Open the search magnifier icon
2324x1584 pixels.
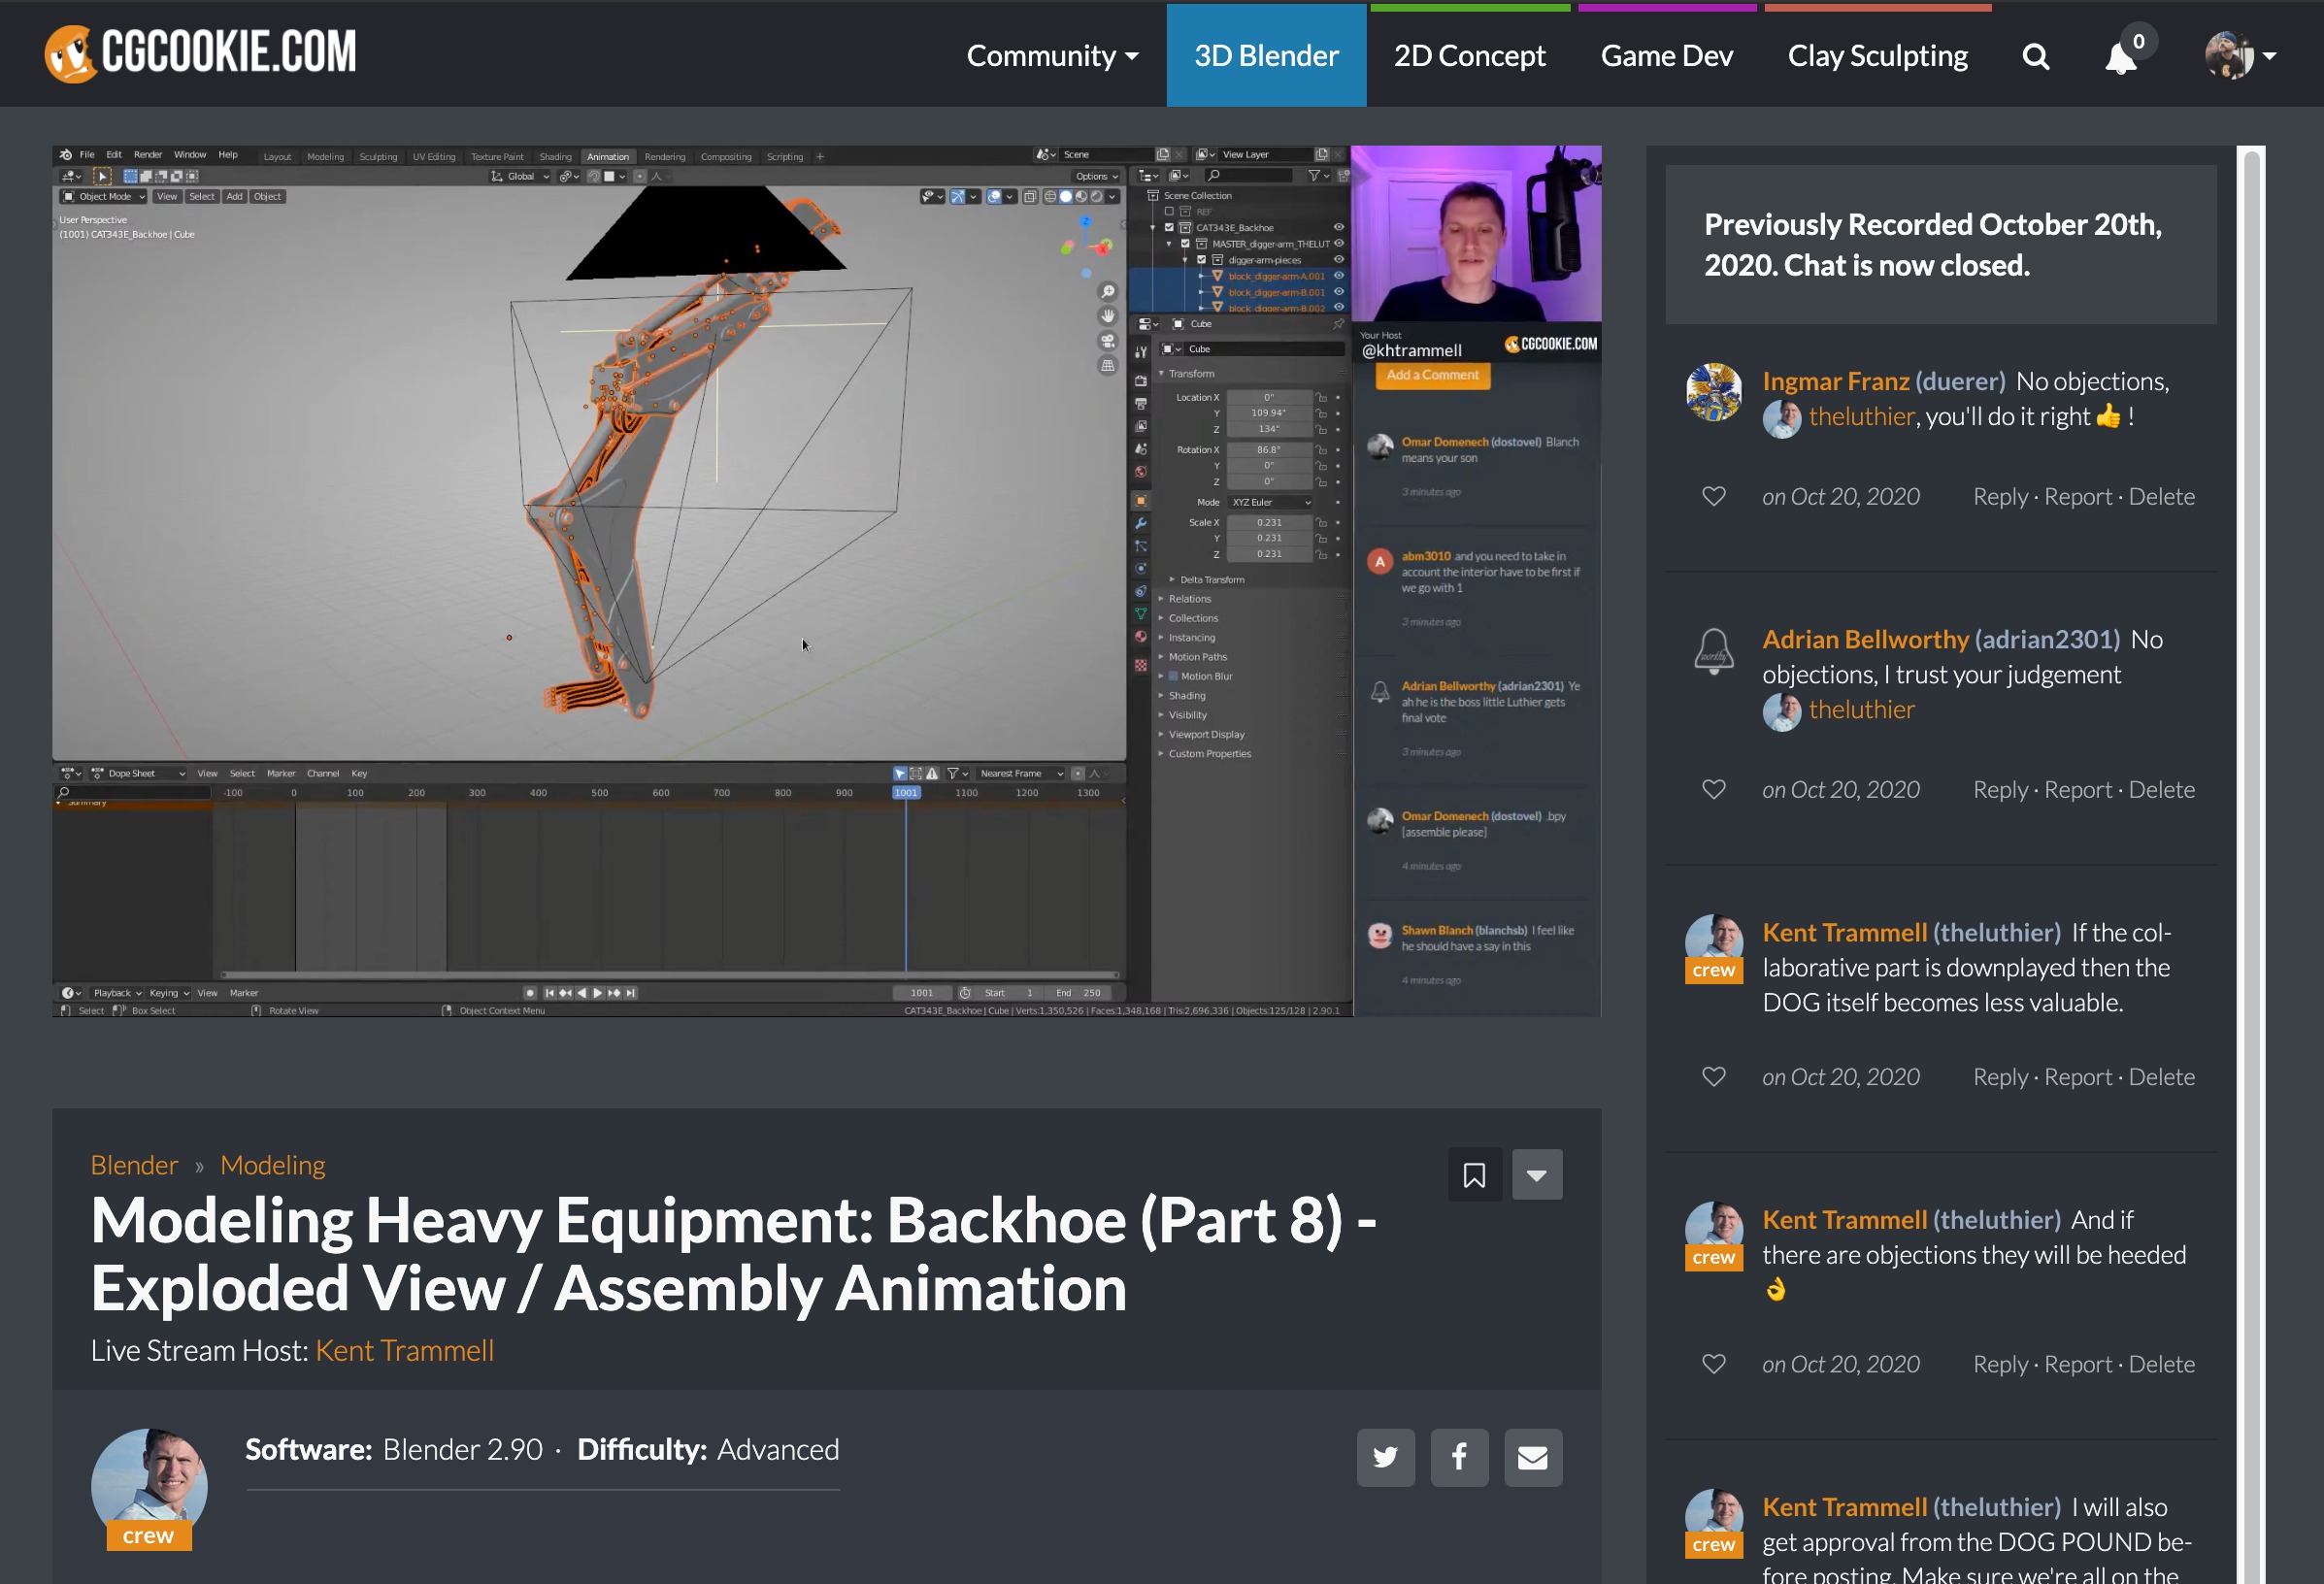point(2035,57)
